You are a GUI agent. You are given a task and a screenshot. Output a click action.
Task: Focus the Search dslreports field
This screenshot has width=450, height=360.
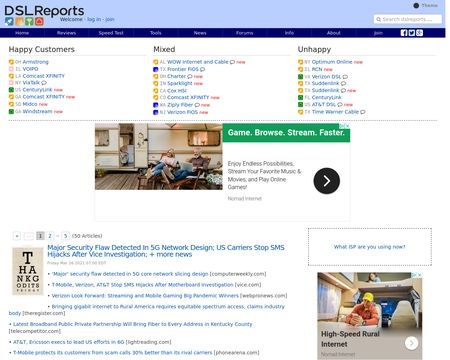(x=408, y=19)
